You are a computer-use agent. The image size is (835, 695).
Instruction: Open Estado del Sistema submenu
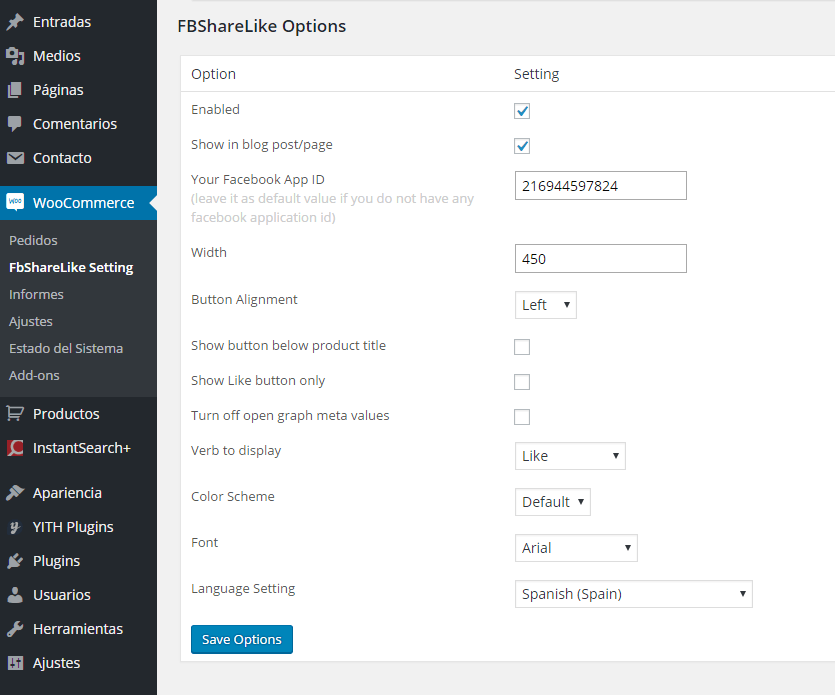point(66,348)
